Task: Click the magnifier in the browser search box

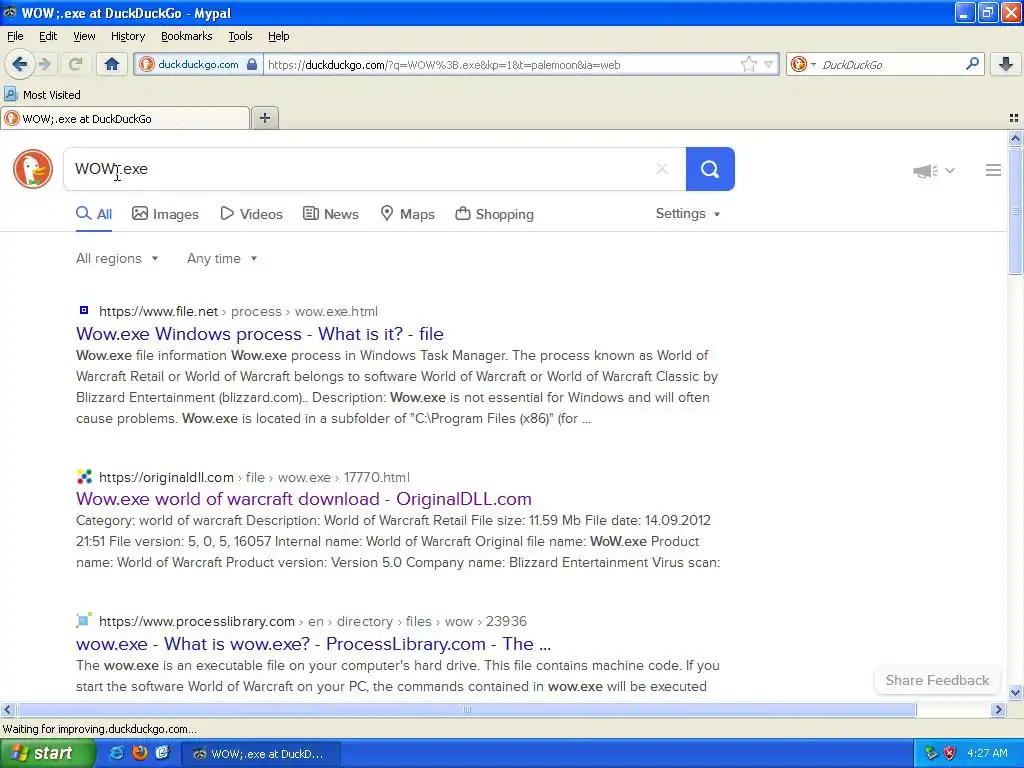Action: [972, 64]
